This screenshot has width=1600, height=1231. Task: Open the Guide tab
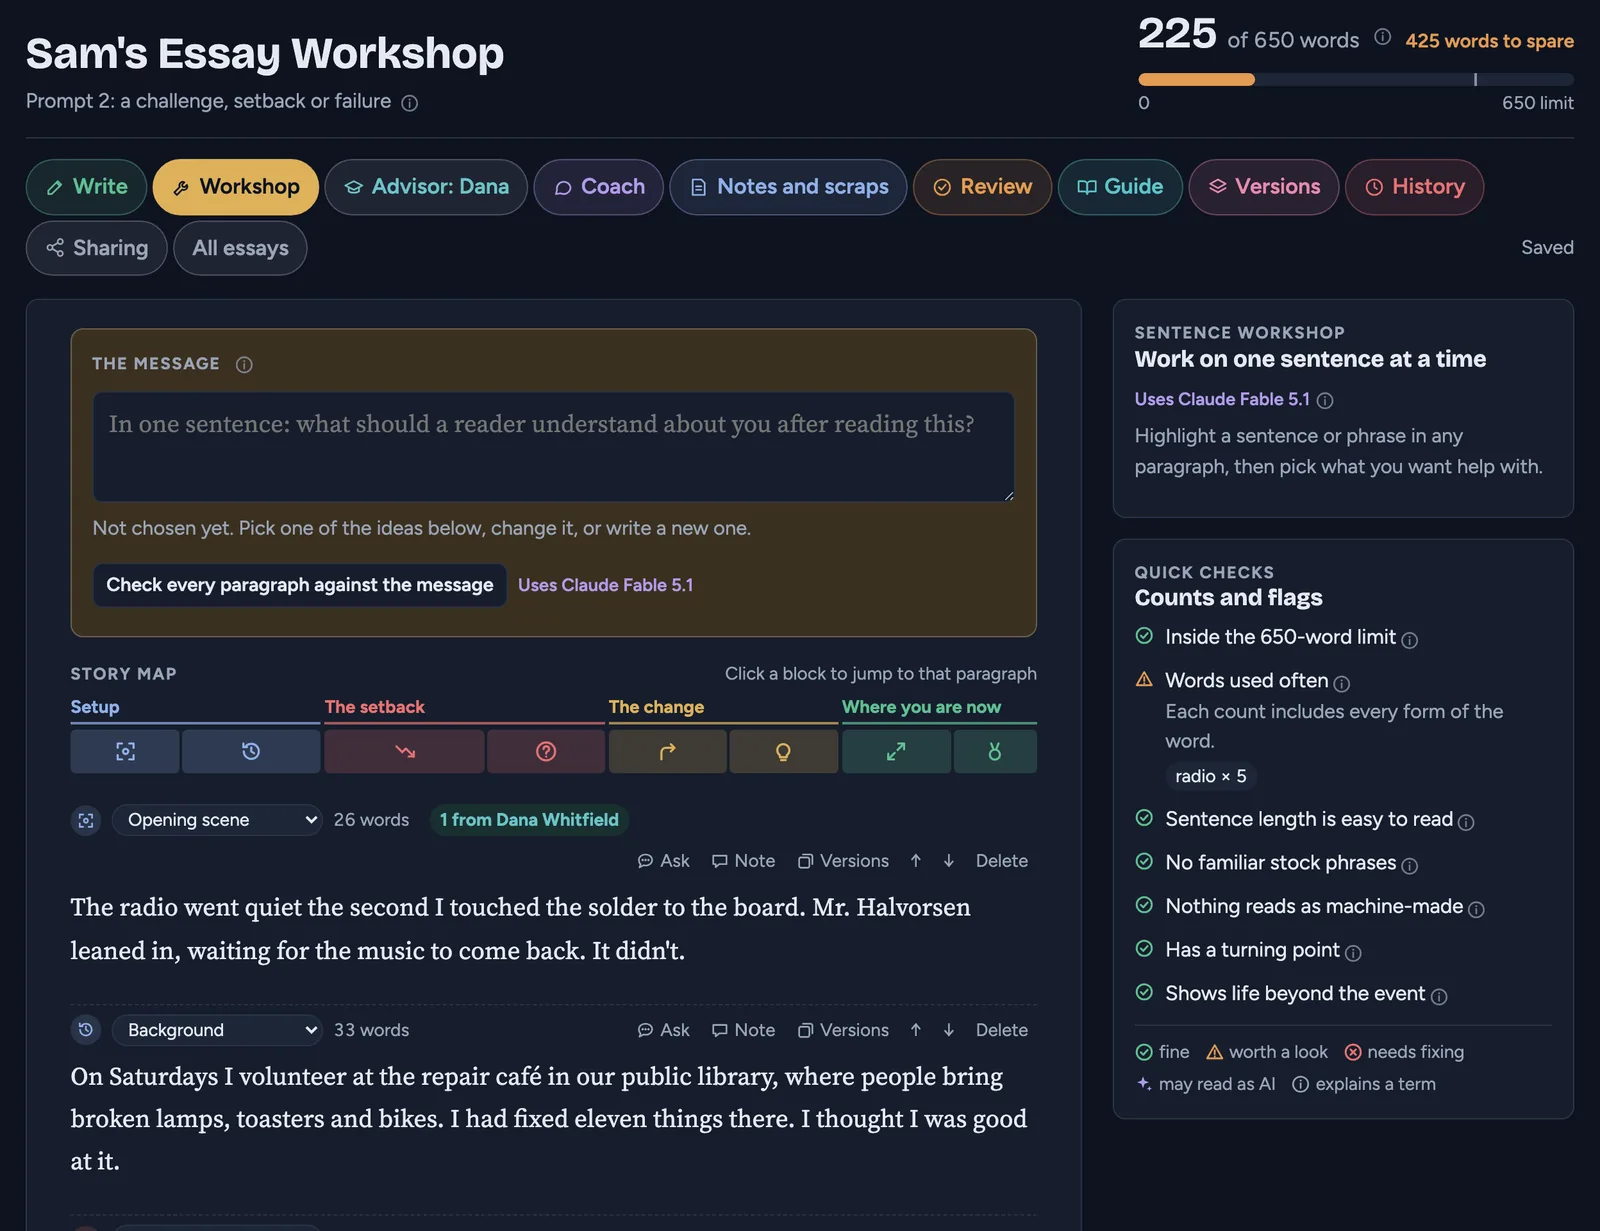point(1120,187)
